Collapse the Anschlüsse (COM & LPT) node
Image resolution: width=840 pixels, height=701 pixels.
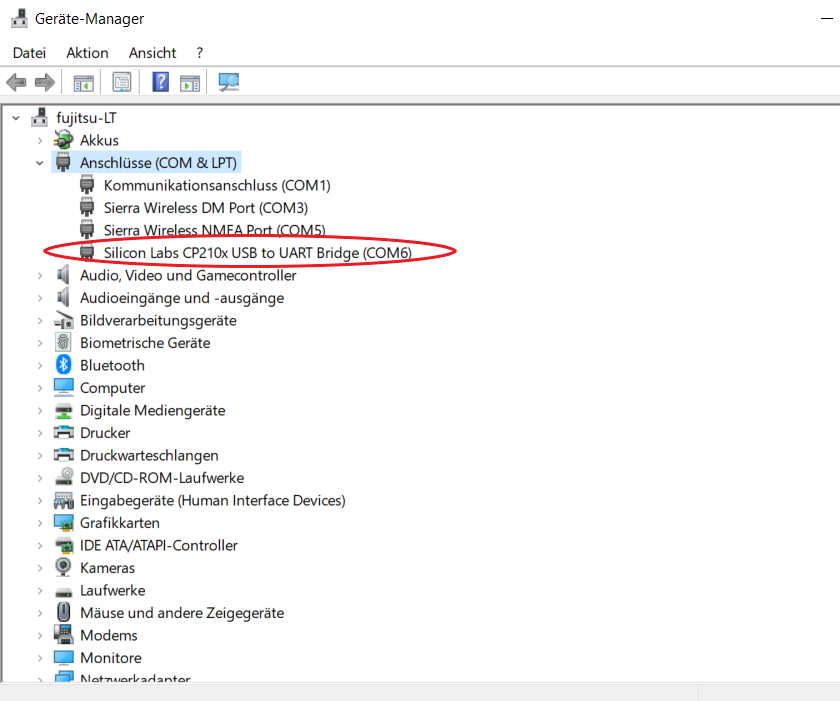click(40, 163)
